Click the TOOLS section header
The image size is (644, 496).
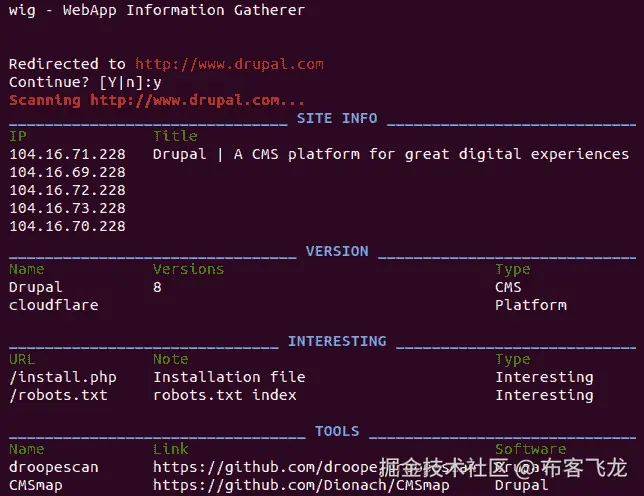[337, 431]
